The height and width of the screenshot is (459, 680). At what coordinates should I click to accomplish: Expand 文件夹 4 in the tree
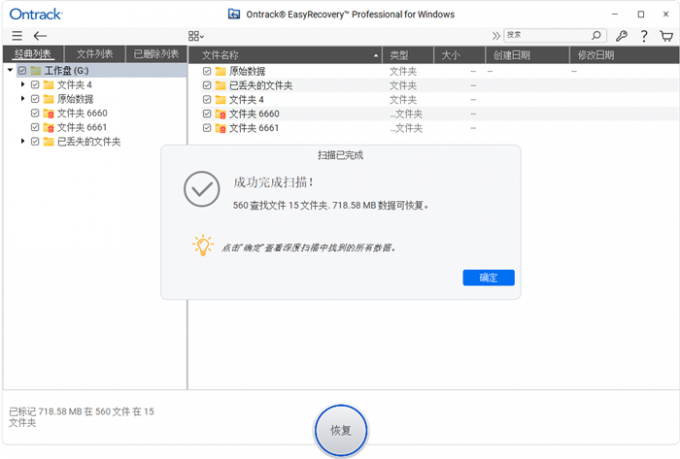click(23, 85)
